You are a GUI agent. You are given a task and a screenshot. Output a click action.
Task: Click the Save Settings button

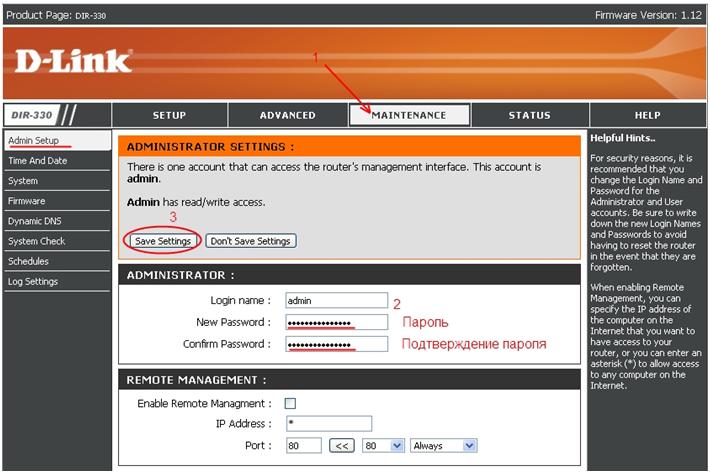(163, 241)
